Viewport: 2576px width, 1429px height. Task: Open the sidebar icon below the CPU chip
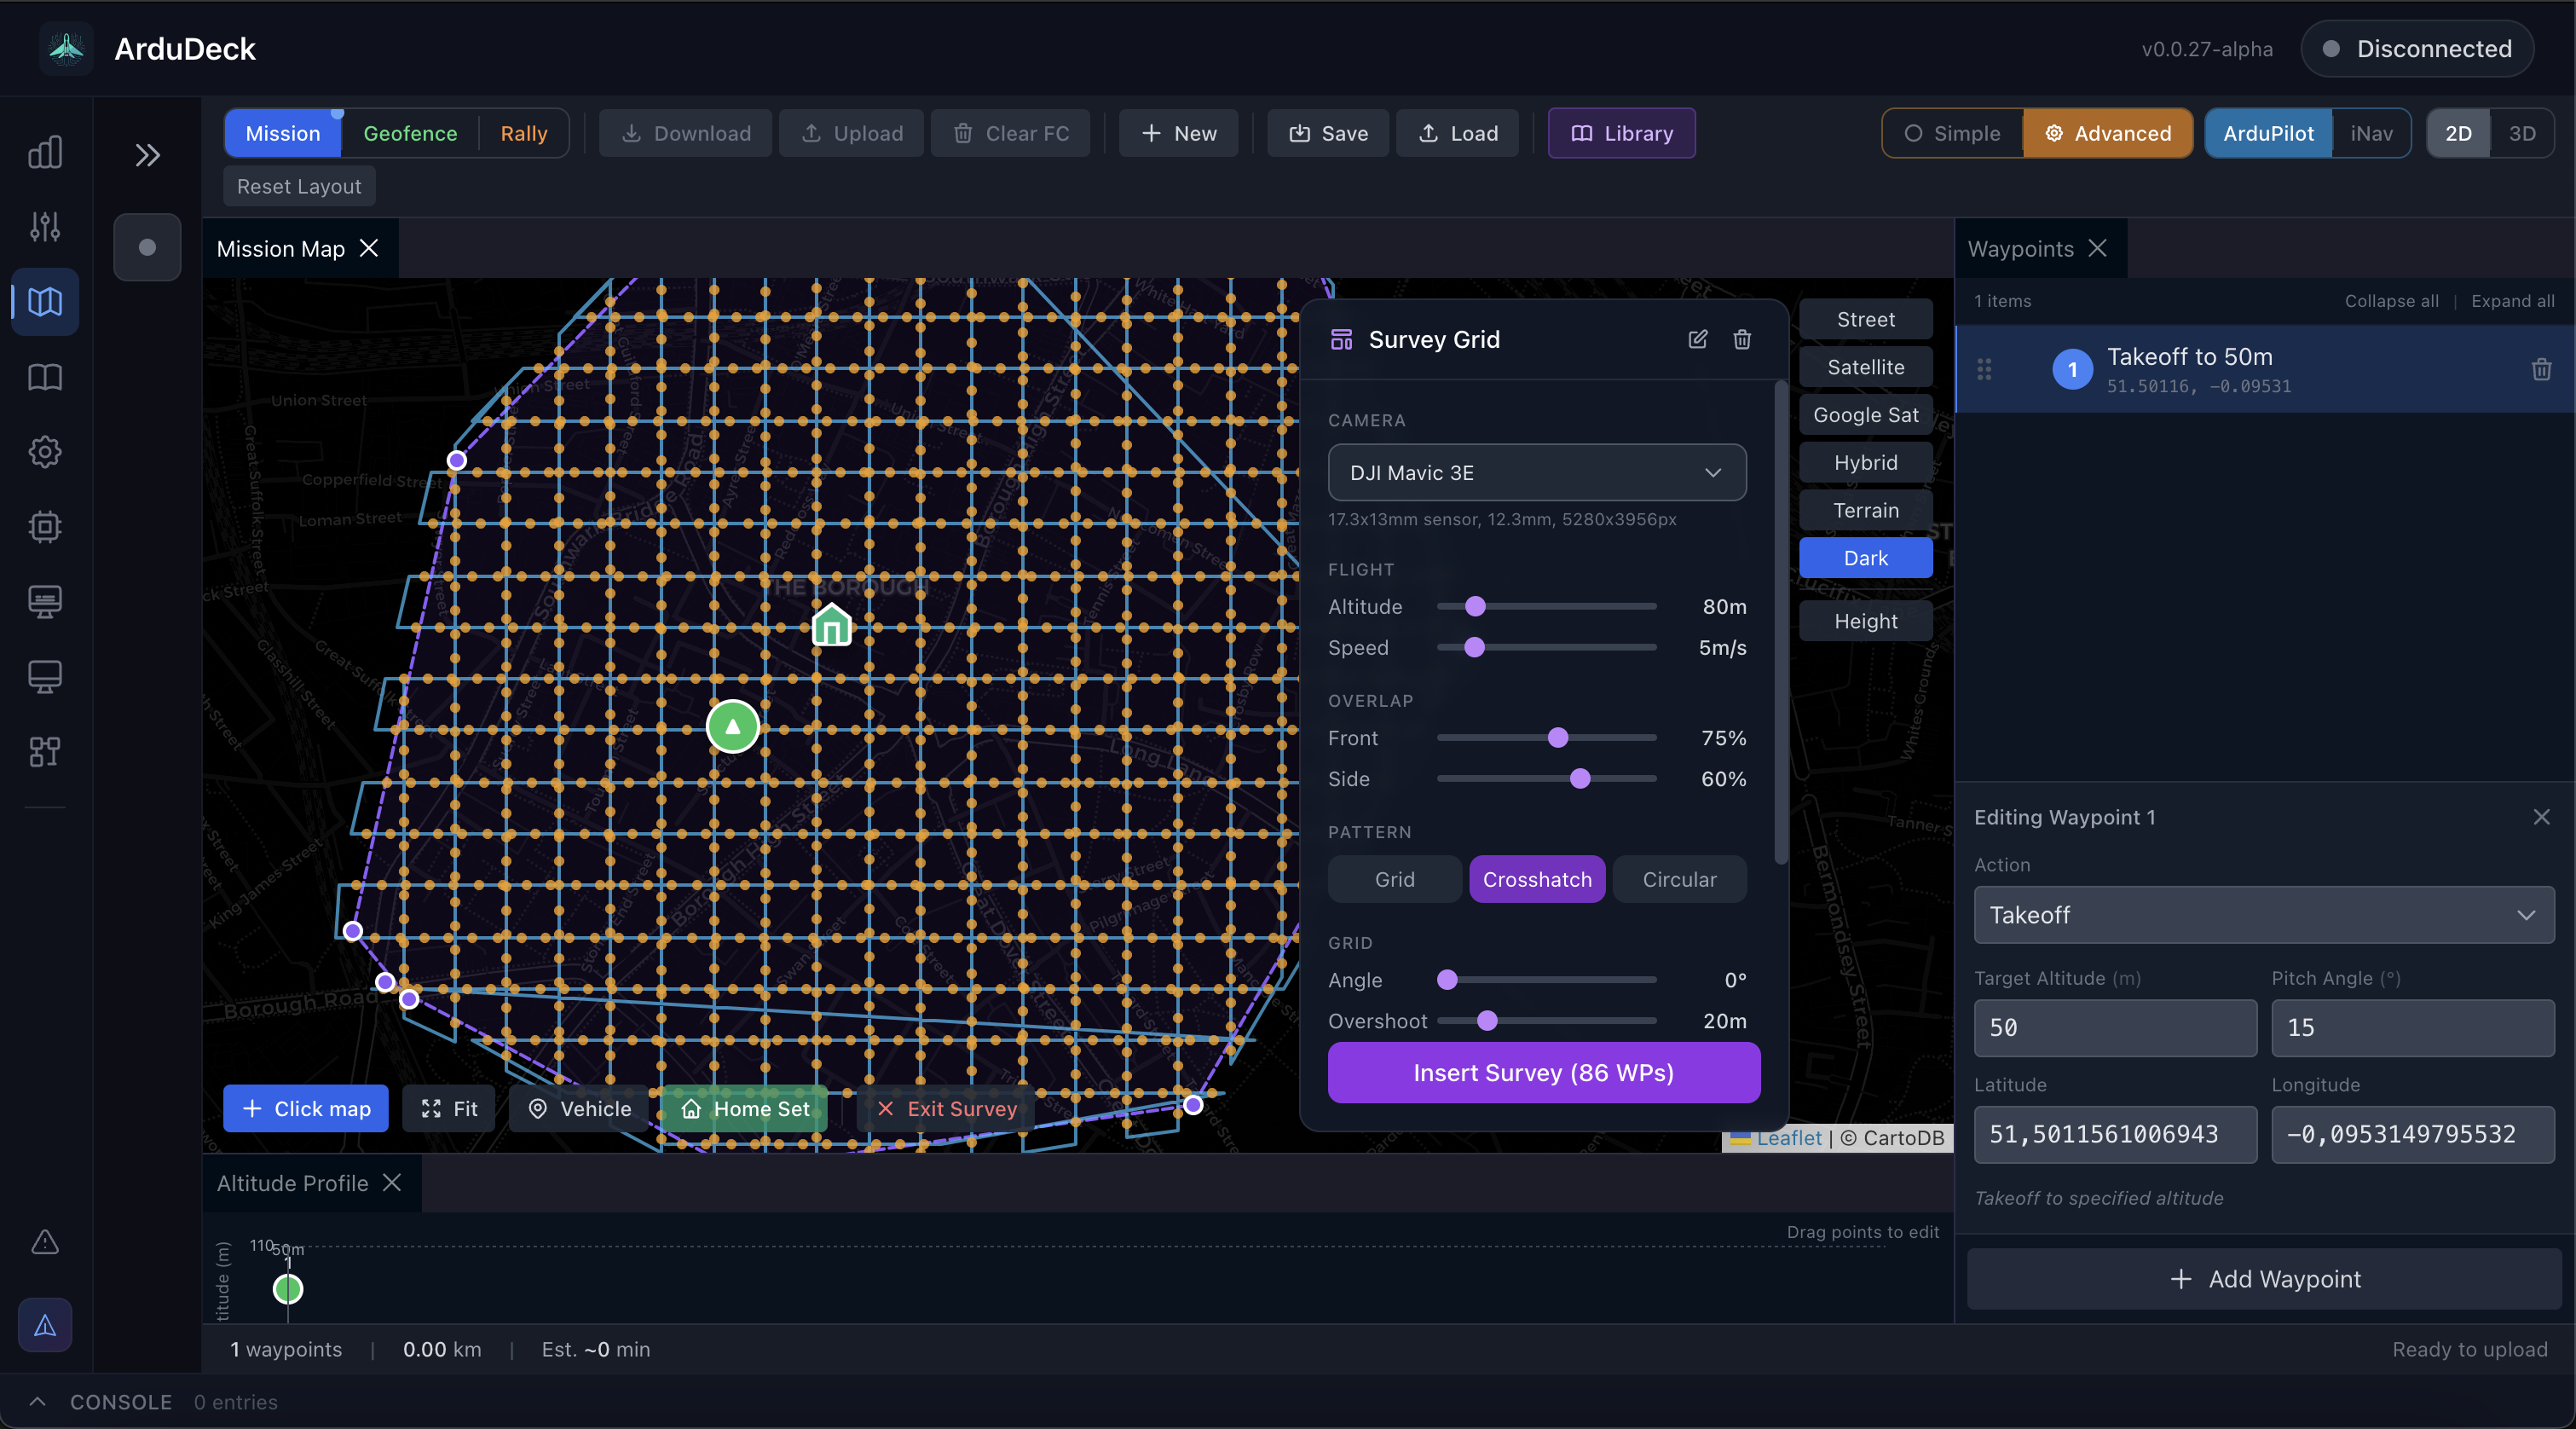[x=45, y=602]
